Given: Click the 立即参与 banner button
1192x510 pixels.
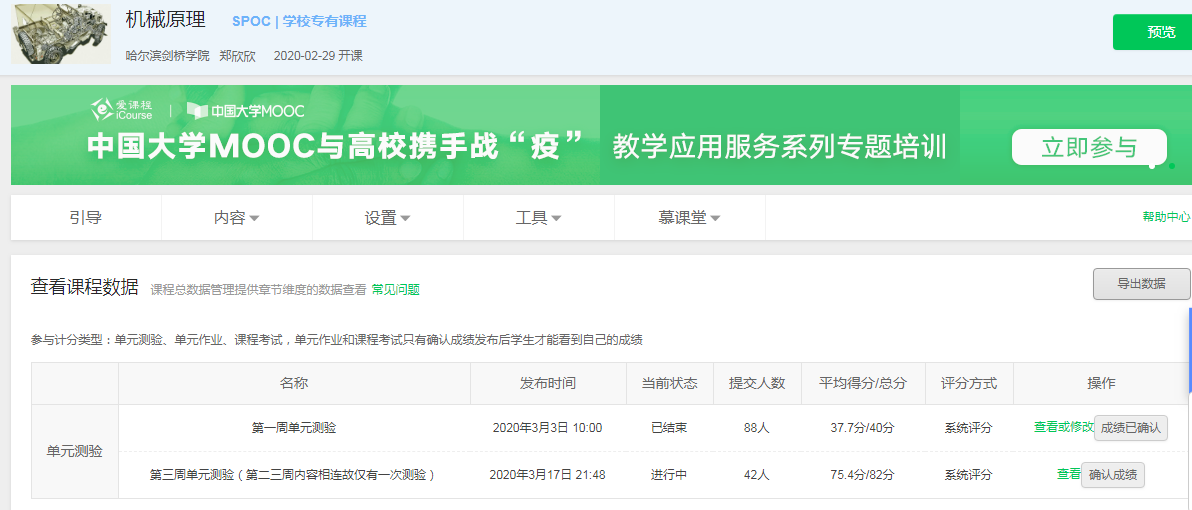Looking at the screenshot, I should (1089, 147).
